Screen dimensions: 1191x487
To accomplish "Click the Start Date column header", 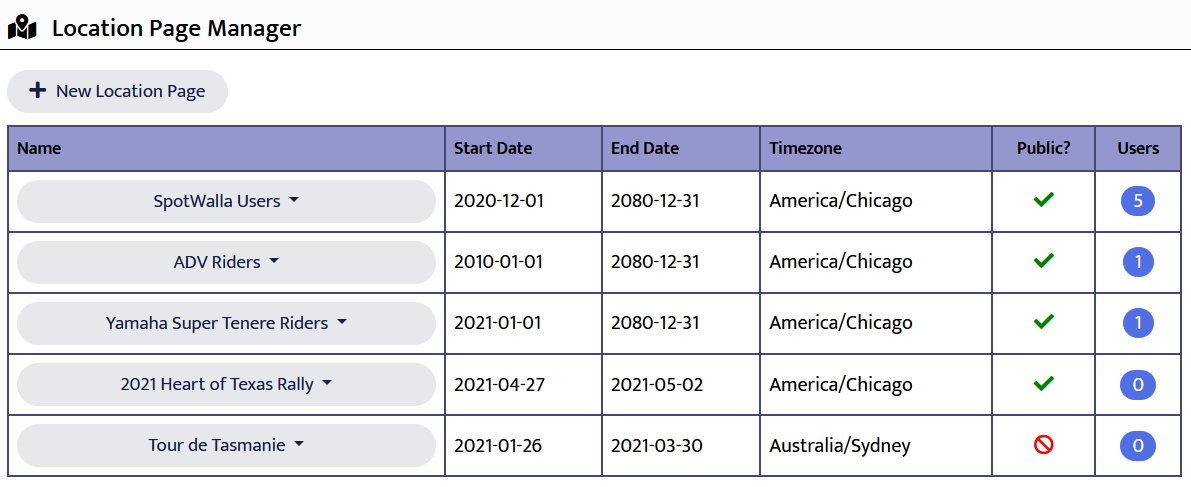I will 493,148.
